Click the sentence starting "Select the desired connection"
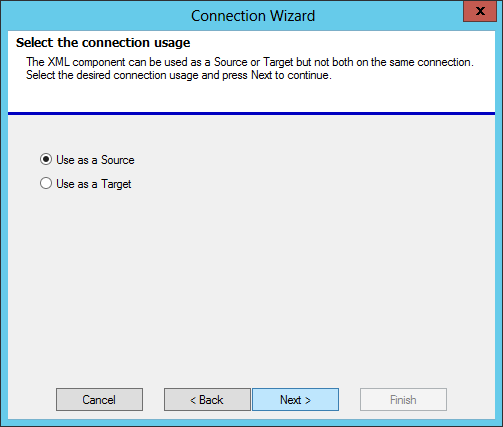 [179, 75]
